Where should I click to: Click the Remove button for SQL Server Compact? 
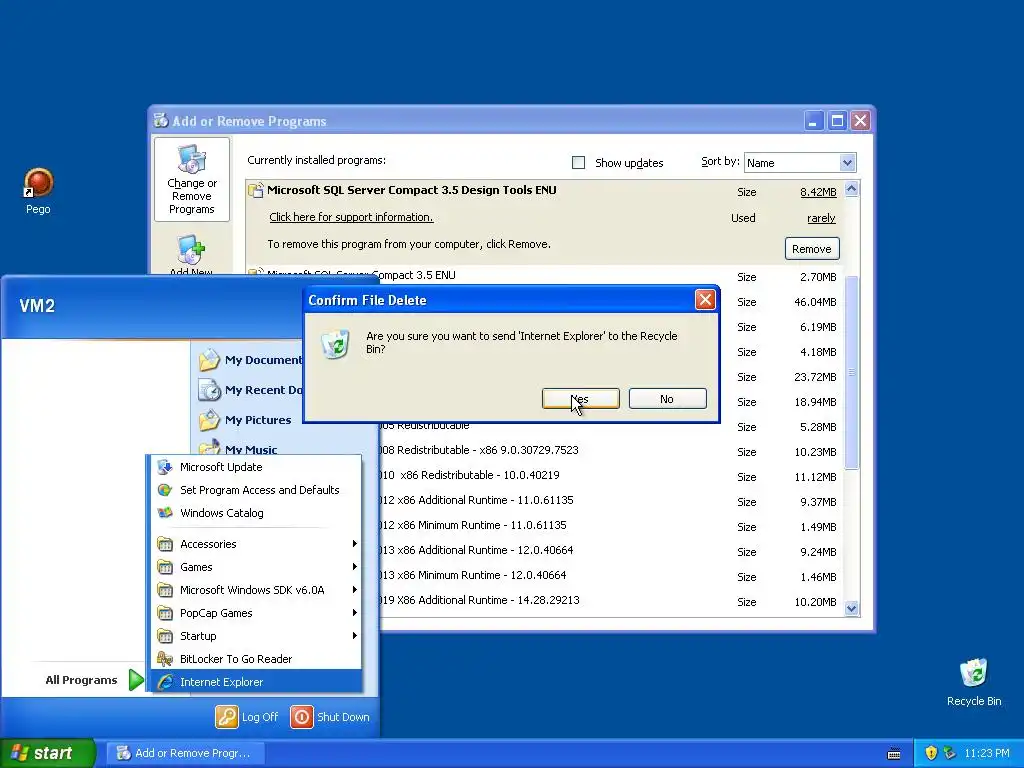(812, 249)
